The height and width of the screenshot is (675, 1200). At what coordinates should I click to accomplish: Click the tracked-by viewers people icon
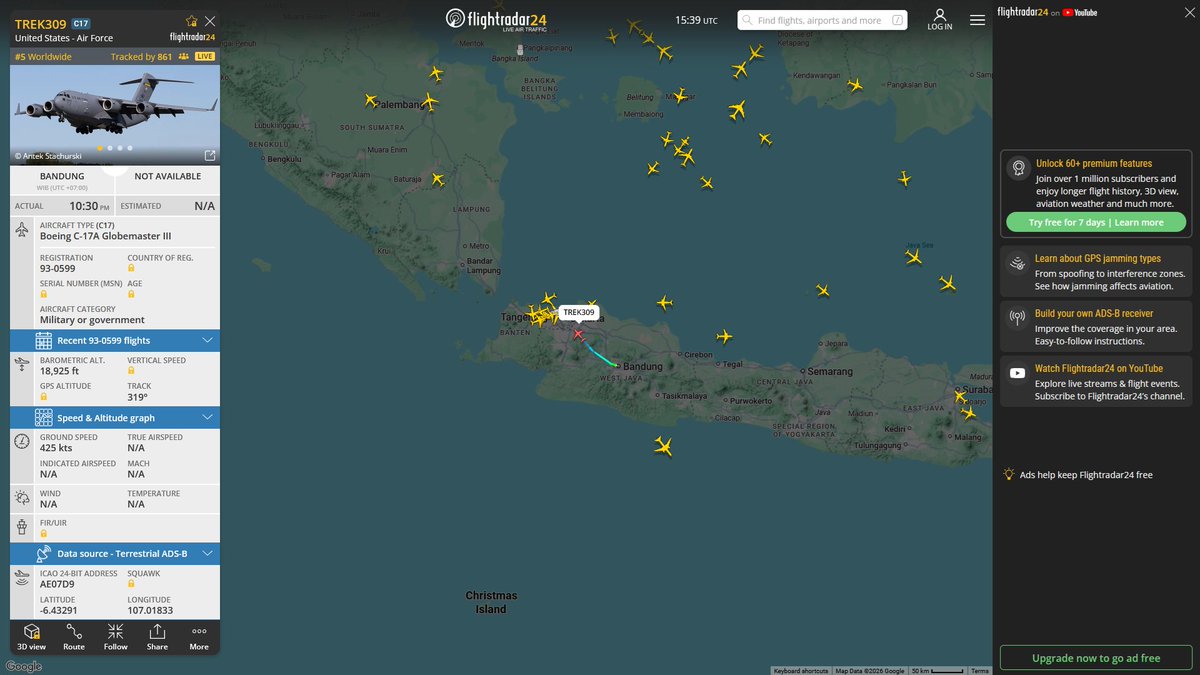click(x=184, y=57)
